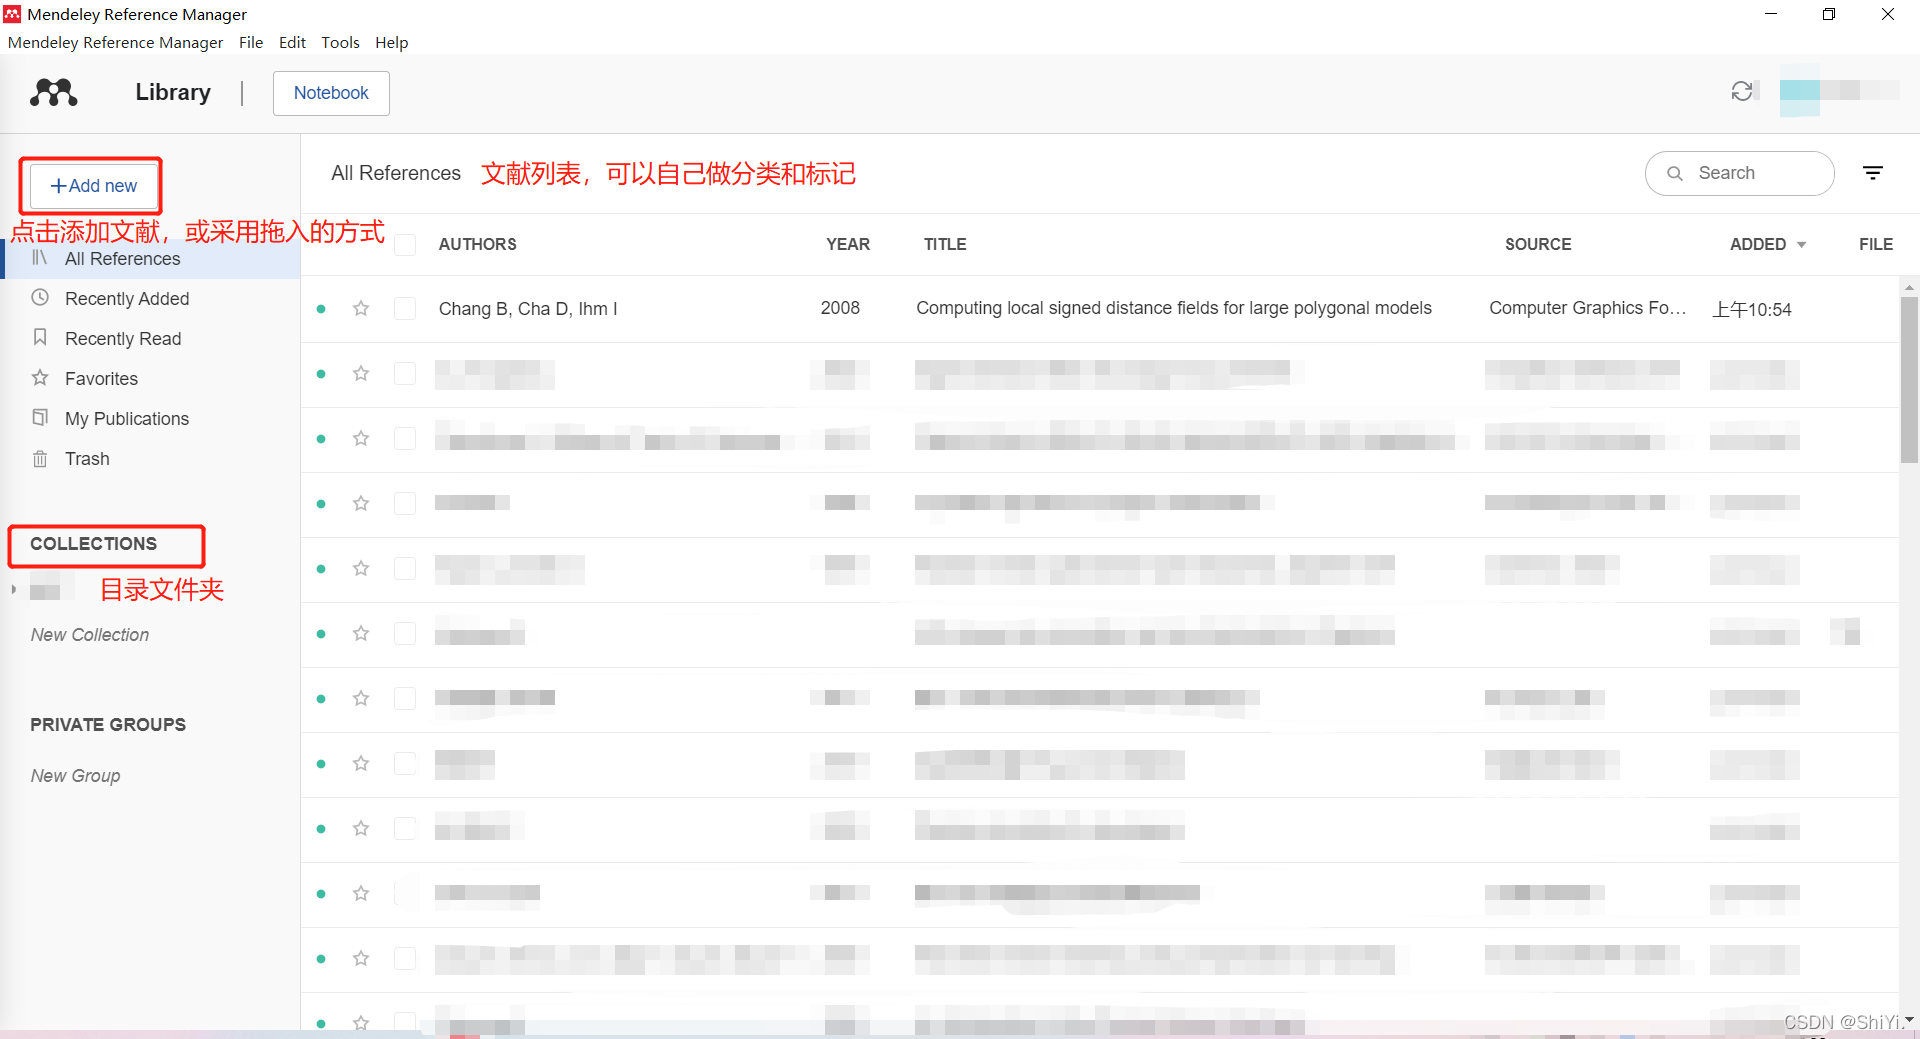Screen dimensions: 1920x1039
Task: Sort references by the SOURCE column header
Action: point(1538,244)
